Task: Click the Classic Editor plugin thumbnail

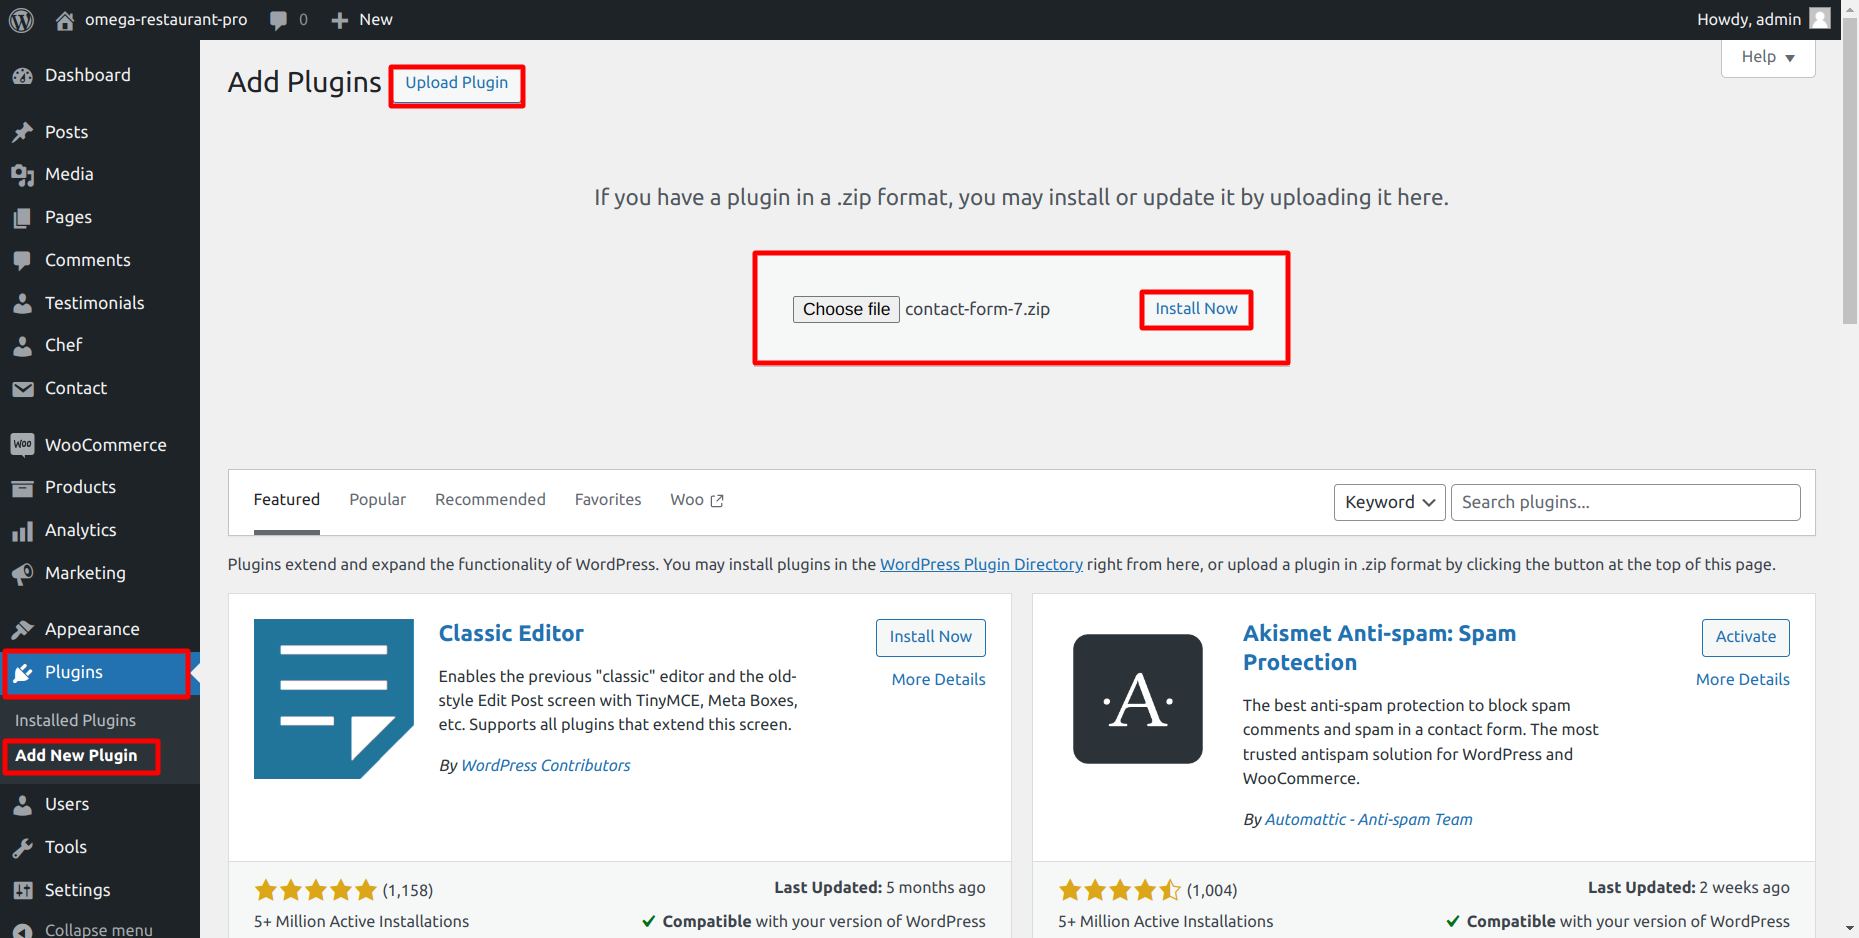Action: [x=333, y=699]
